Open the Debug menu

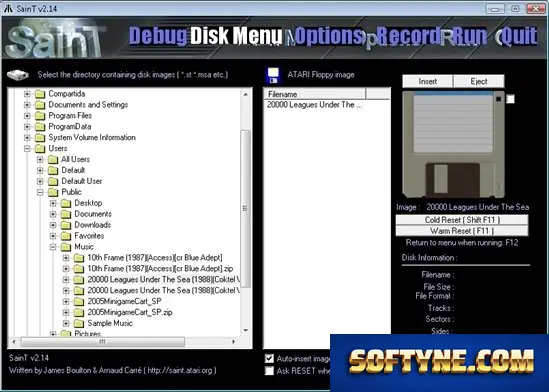158,36
